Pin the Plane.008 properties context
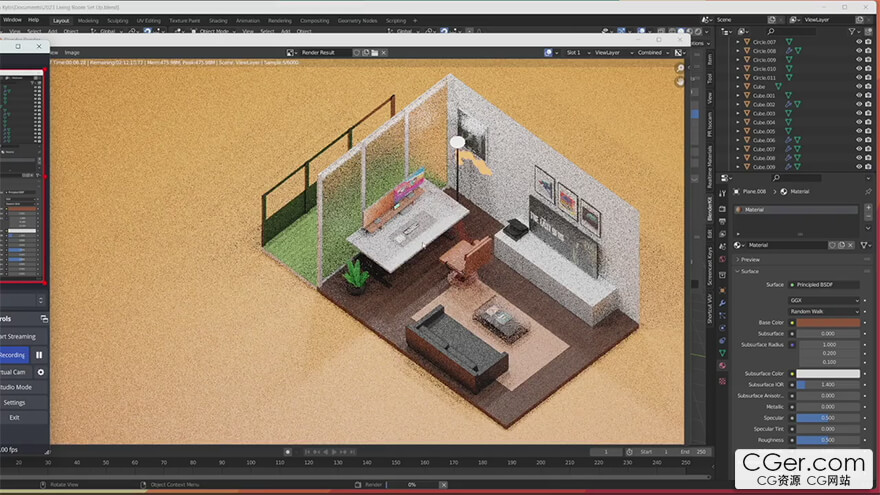This screenshot has width=880, height=495. tap(869, 191)
